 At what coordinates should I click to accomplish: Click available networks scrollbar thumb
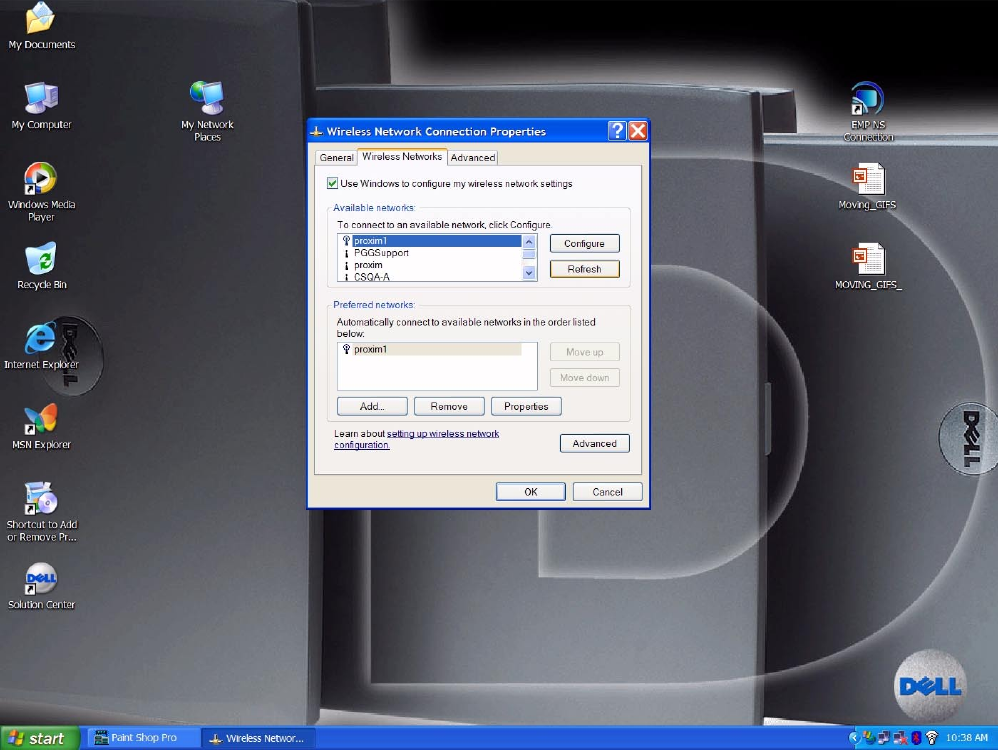(529, 255)
